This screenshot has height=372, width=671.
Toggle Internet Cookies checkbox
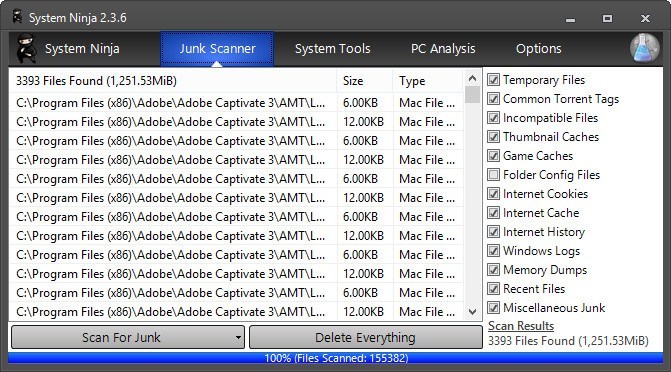(x=493, y=194)
